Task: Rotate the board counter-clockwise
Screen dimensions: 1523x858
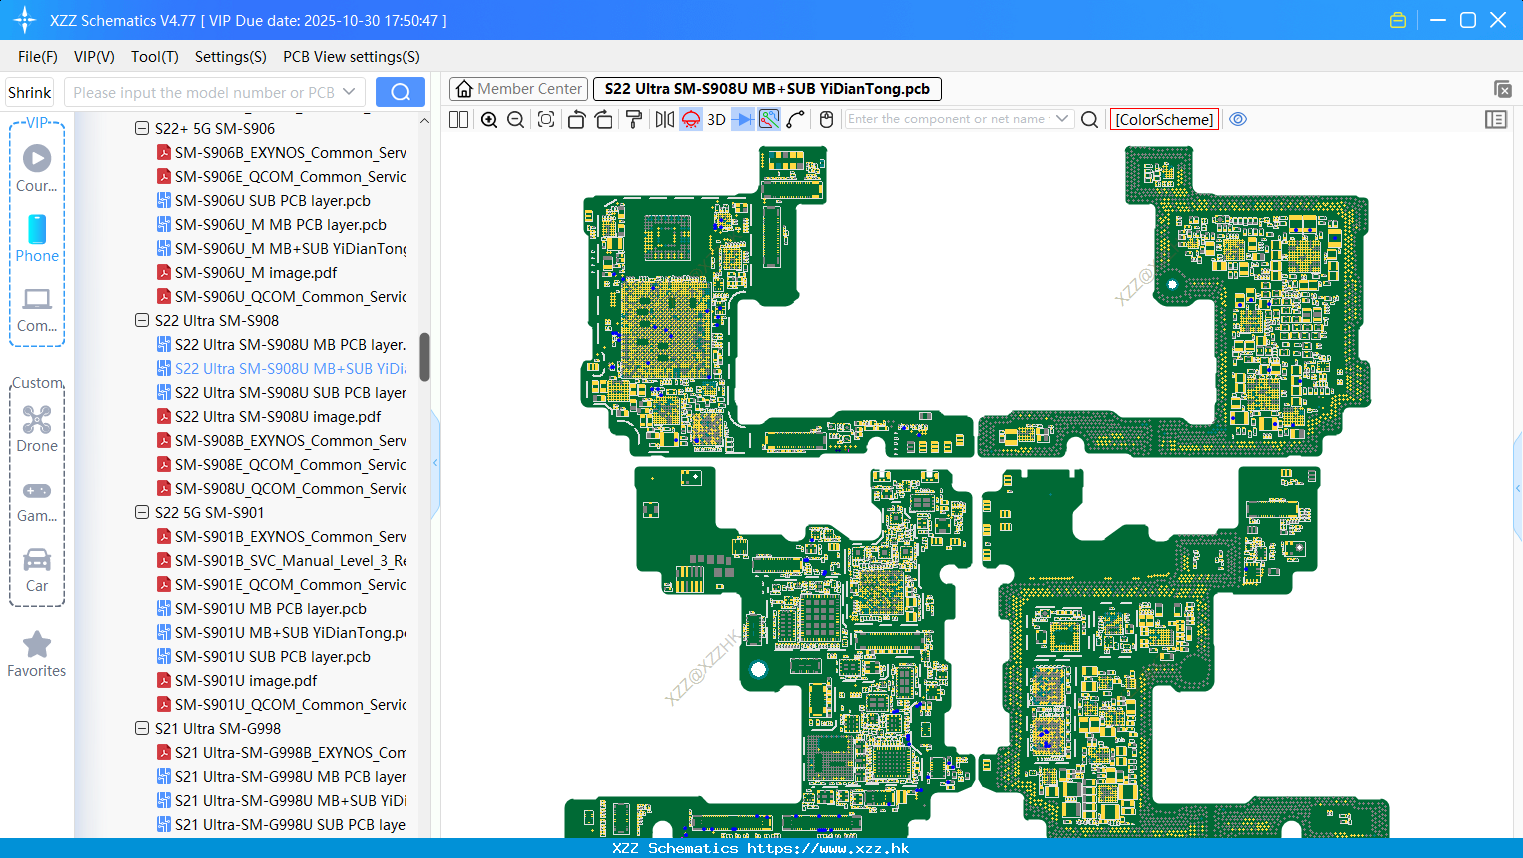Action: click(576, 119)
